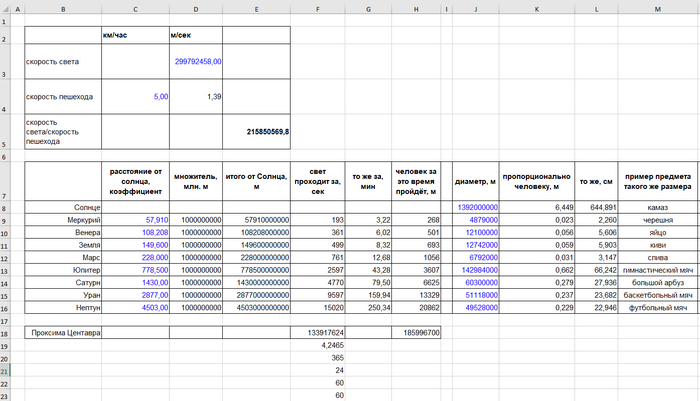Image resolution: width=700 pixels, height=401 pixels.
Task: Click the pedestrian speed cell 5,00
Action: (x=135, y=96)
